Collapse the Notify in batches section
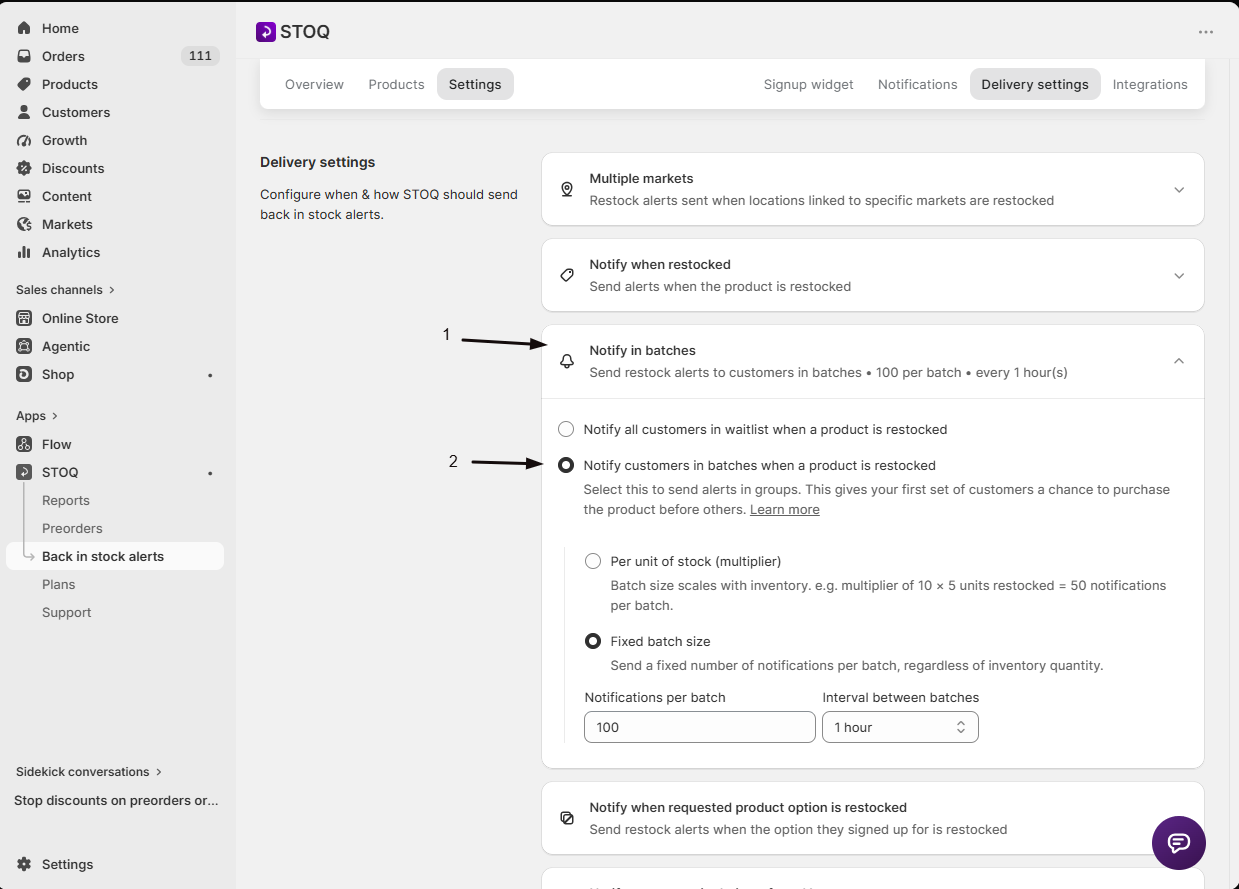 [x=1179, y=361]
